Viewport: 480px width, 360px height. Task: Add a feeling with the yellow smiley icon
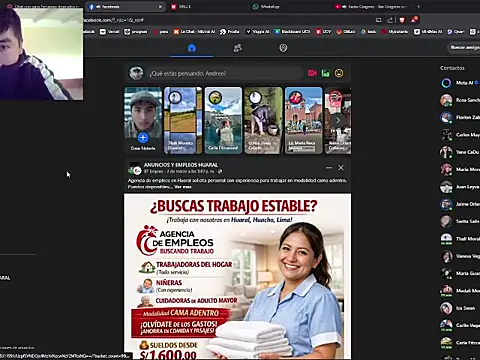pos(339,73)
